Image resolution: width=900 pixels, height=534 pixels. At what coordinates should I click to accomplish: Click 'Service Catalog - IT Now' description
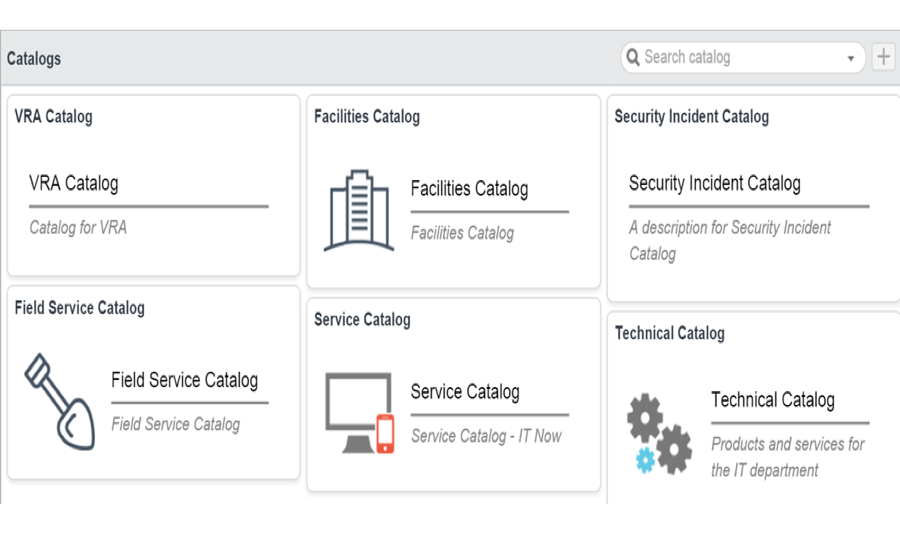(x=486, y=436)
